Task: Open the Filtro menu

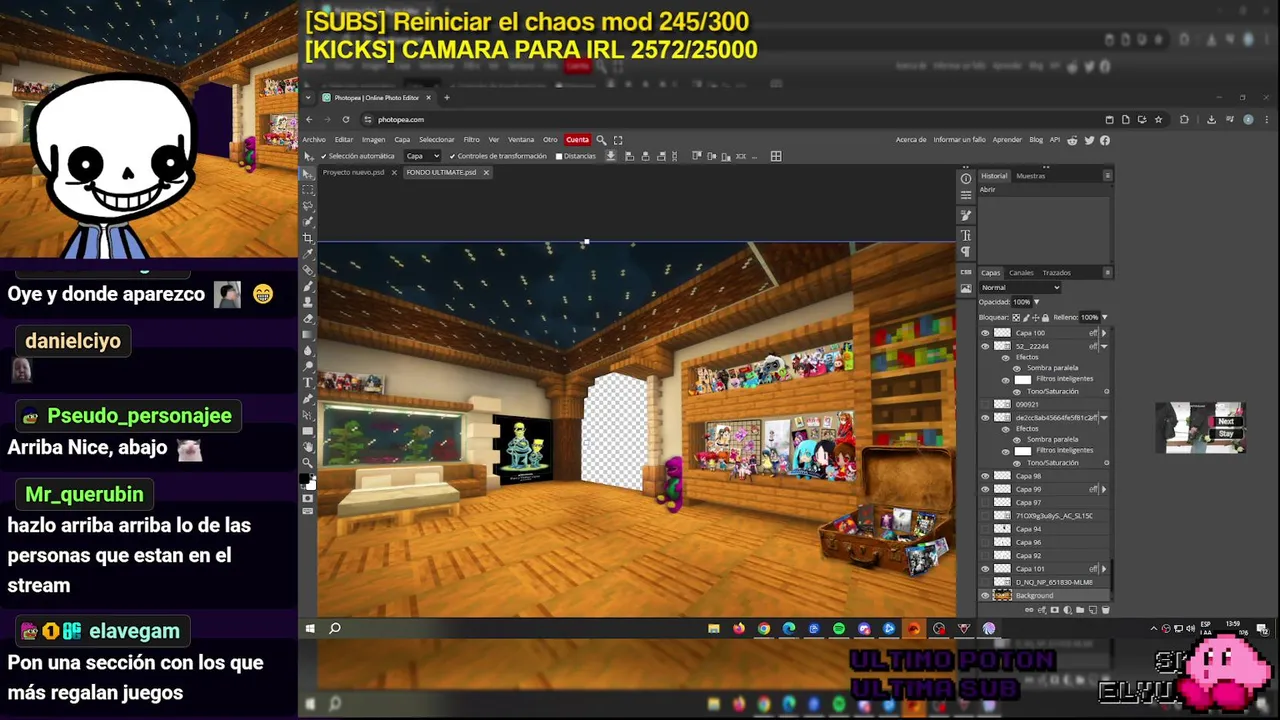Action: pos(471,140)
